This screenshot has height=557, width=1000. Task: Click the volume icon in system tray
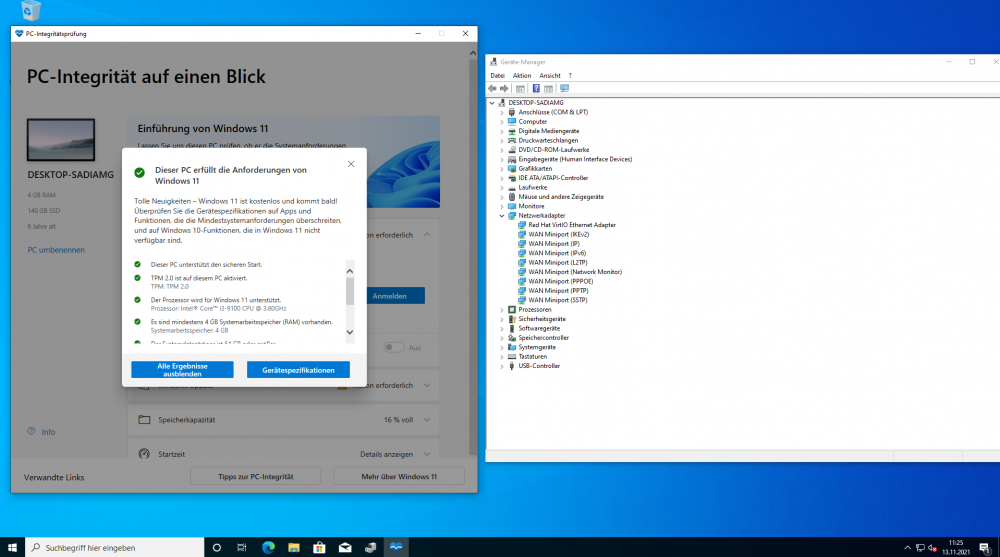932,547
